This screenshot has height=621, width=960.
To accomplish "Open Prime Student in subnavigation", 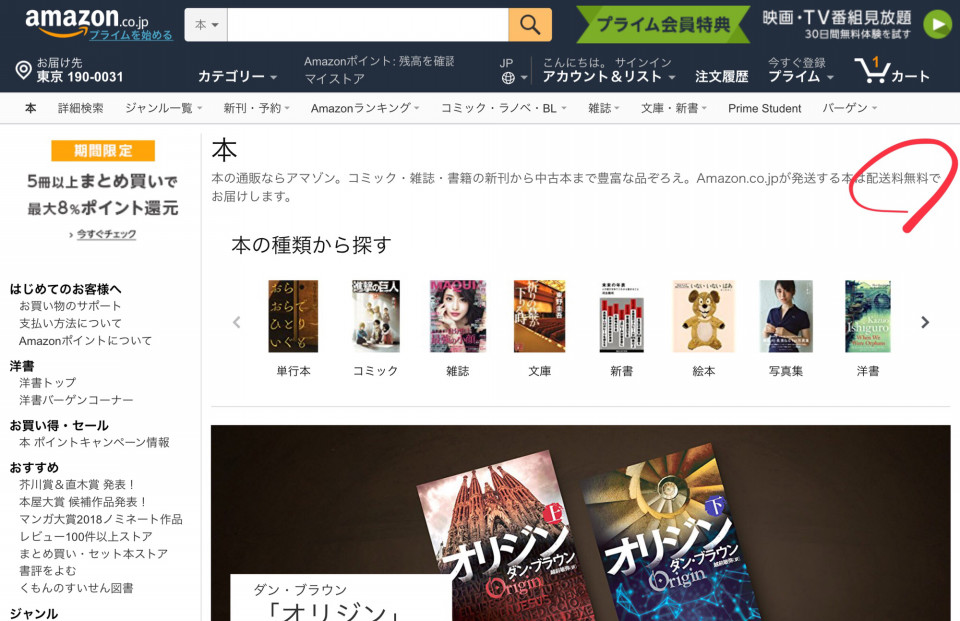I will click(764, 108).
